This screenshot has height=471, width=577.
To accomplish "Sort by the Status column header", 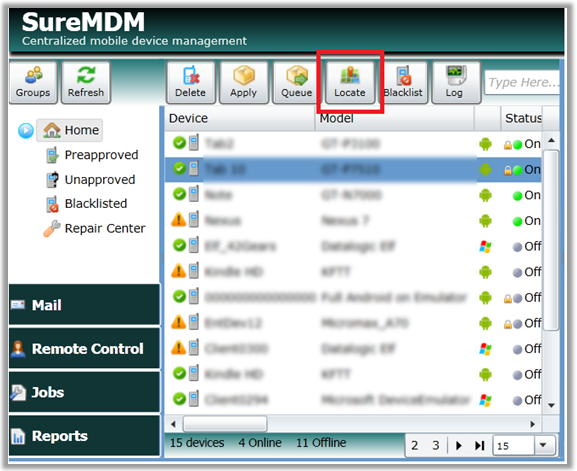I will click(521, 118).
